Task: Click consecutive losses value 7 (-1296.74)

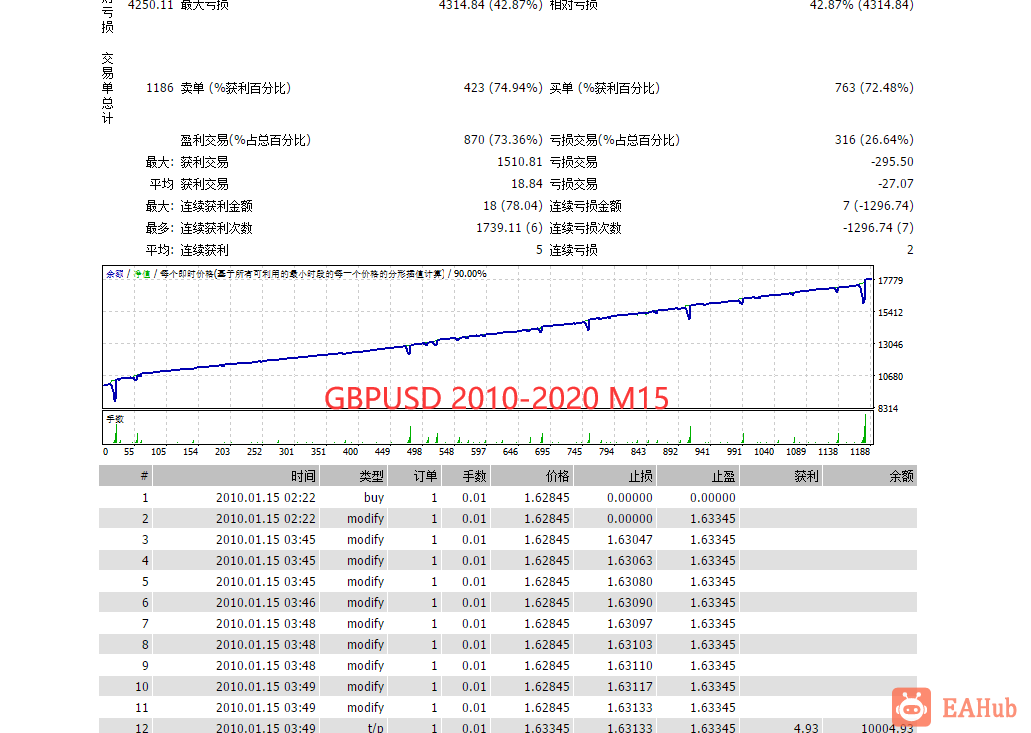Action: [x=878, y=206]
